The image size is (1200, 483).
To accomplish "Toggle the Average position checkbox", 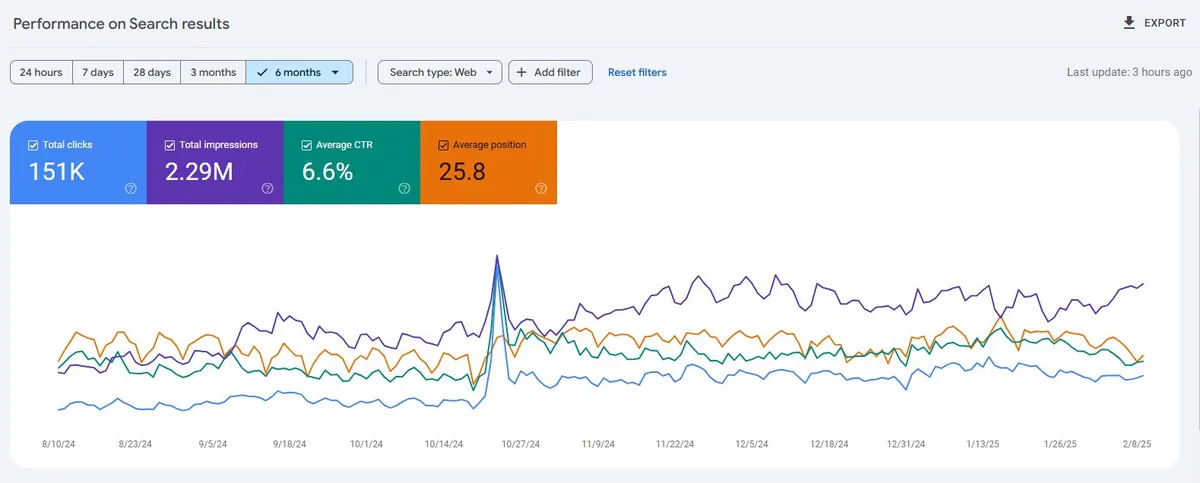I will tap(444, 145).
